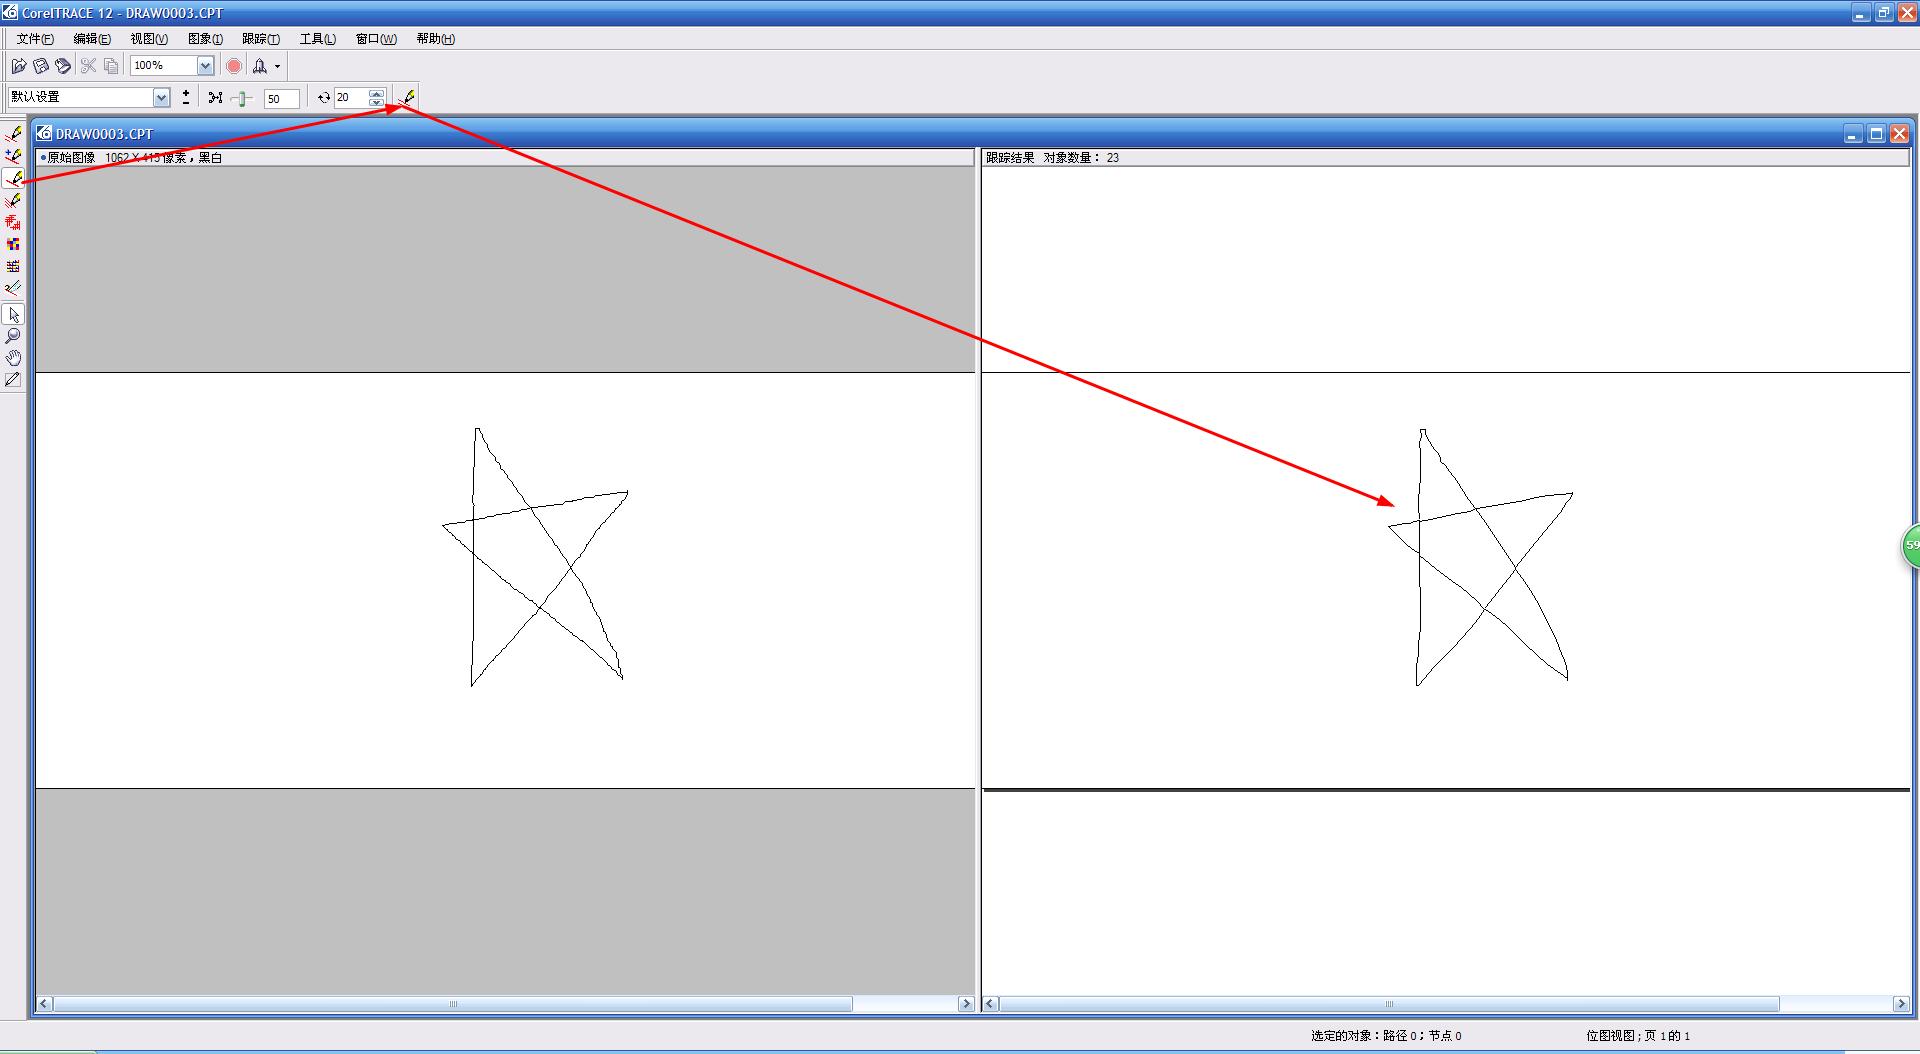The height and width of the screenshot is (1054, 1920).
Task: Click left arrow of result pane scrollbar
Action: 990,1003
